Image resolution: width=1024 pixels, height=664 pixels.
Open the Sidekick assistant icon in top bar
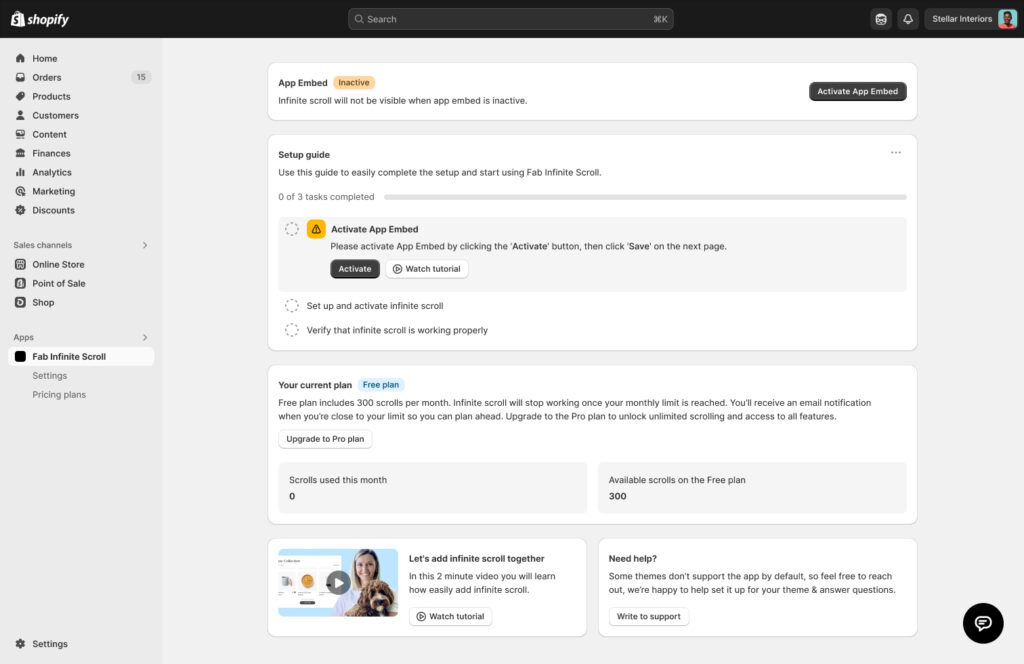pos(881,19)
